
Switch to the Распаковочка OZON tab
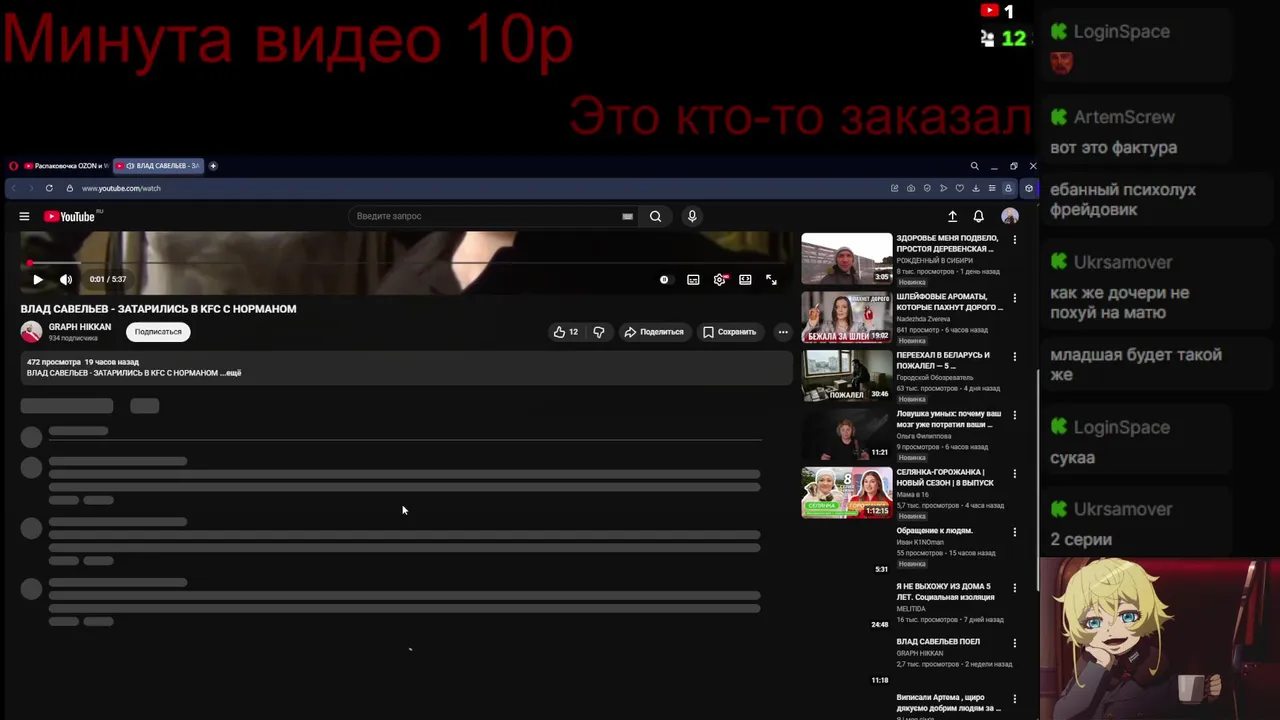coord(66,166)
